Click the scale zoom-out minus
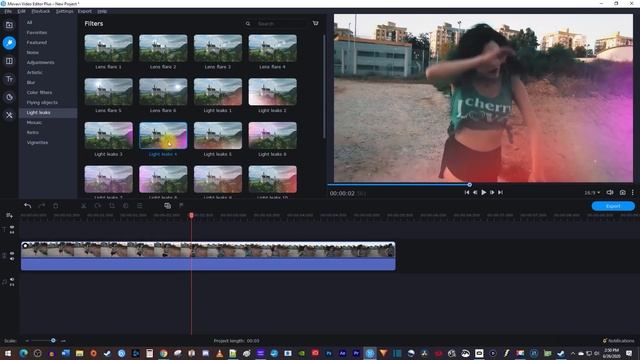640x360 pixels. pyautogui.click(x=27, y=340)
